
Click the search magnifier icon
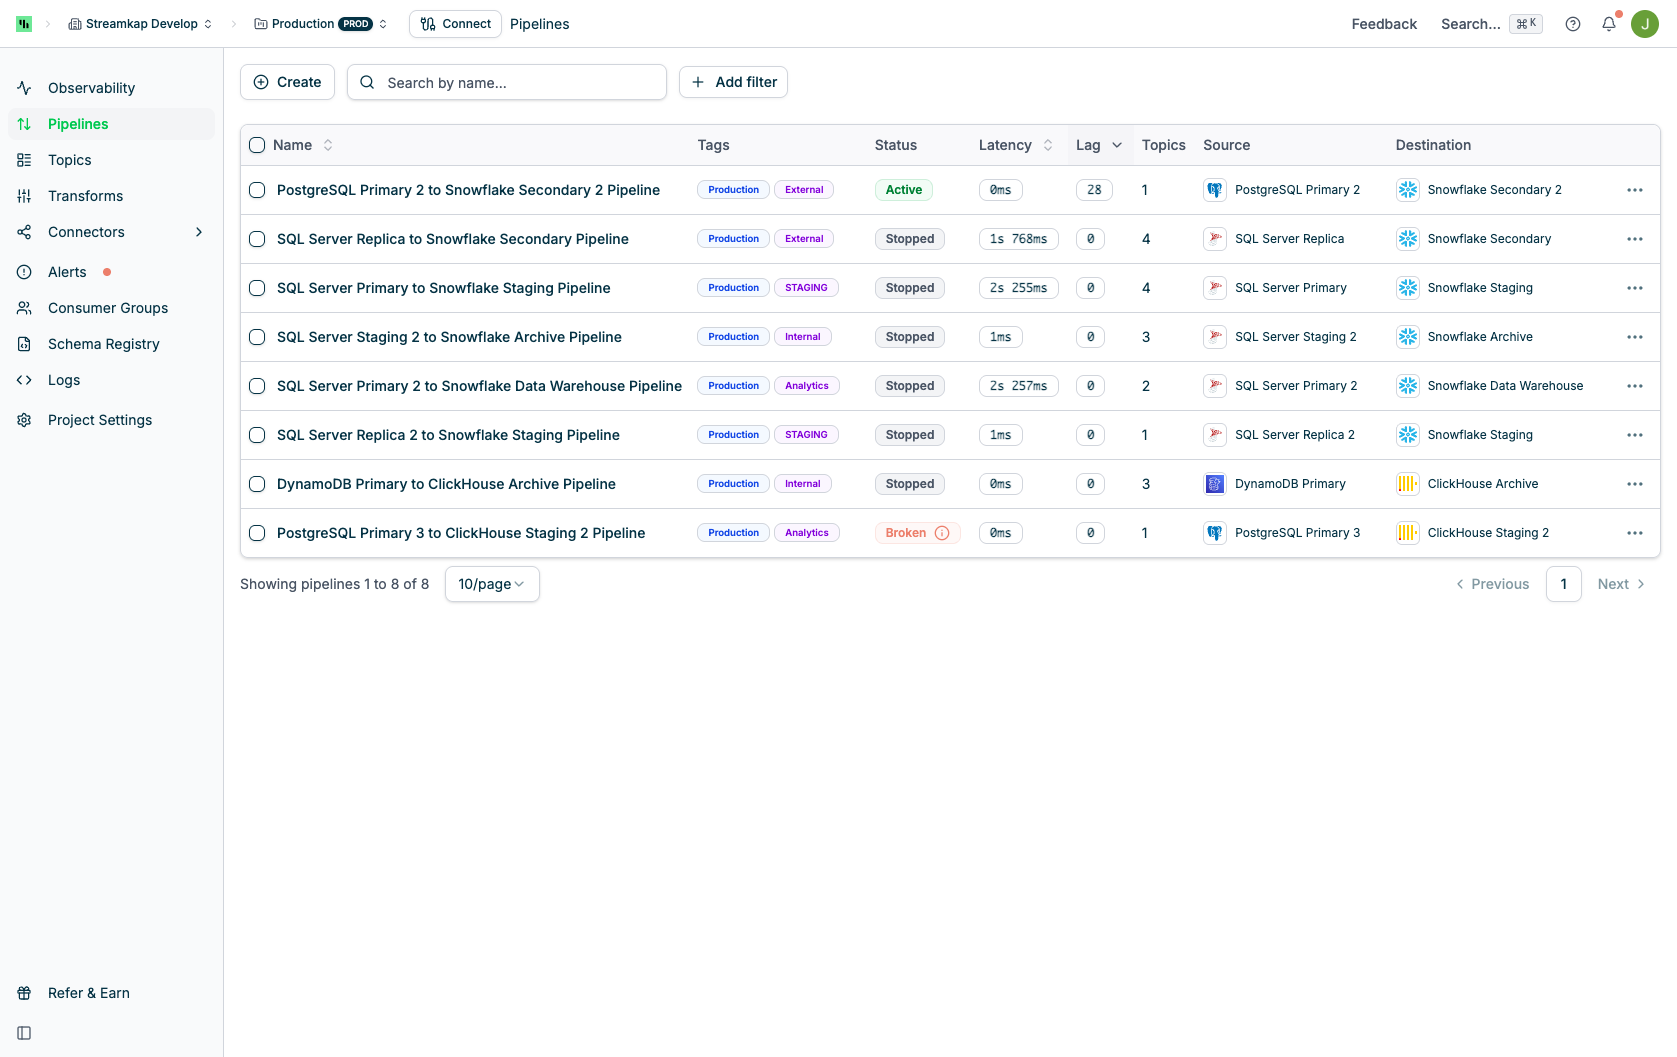pos(367,82)
